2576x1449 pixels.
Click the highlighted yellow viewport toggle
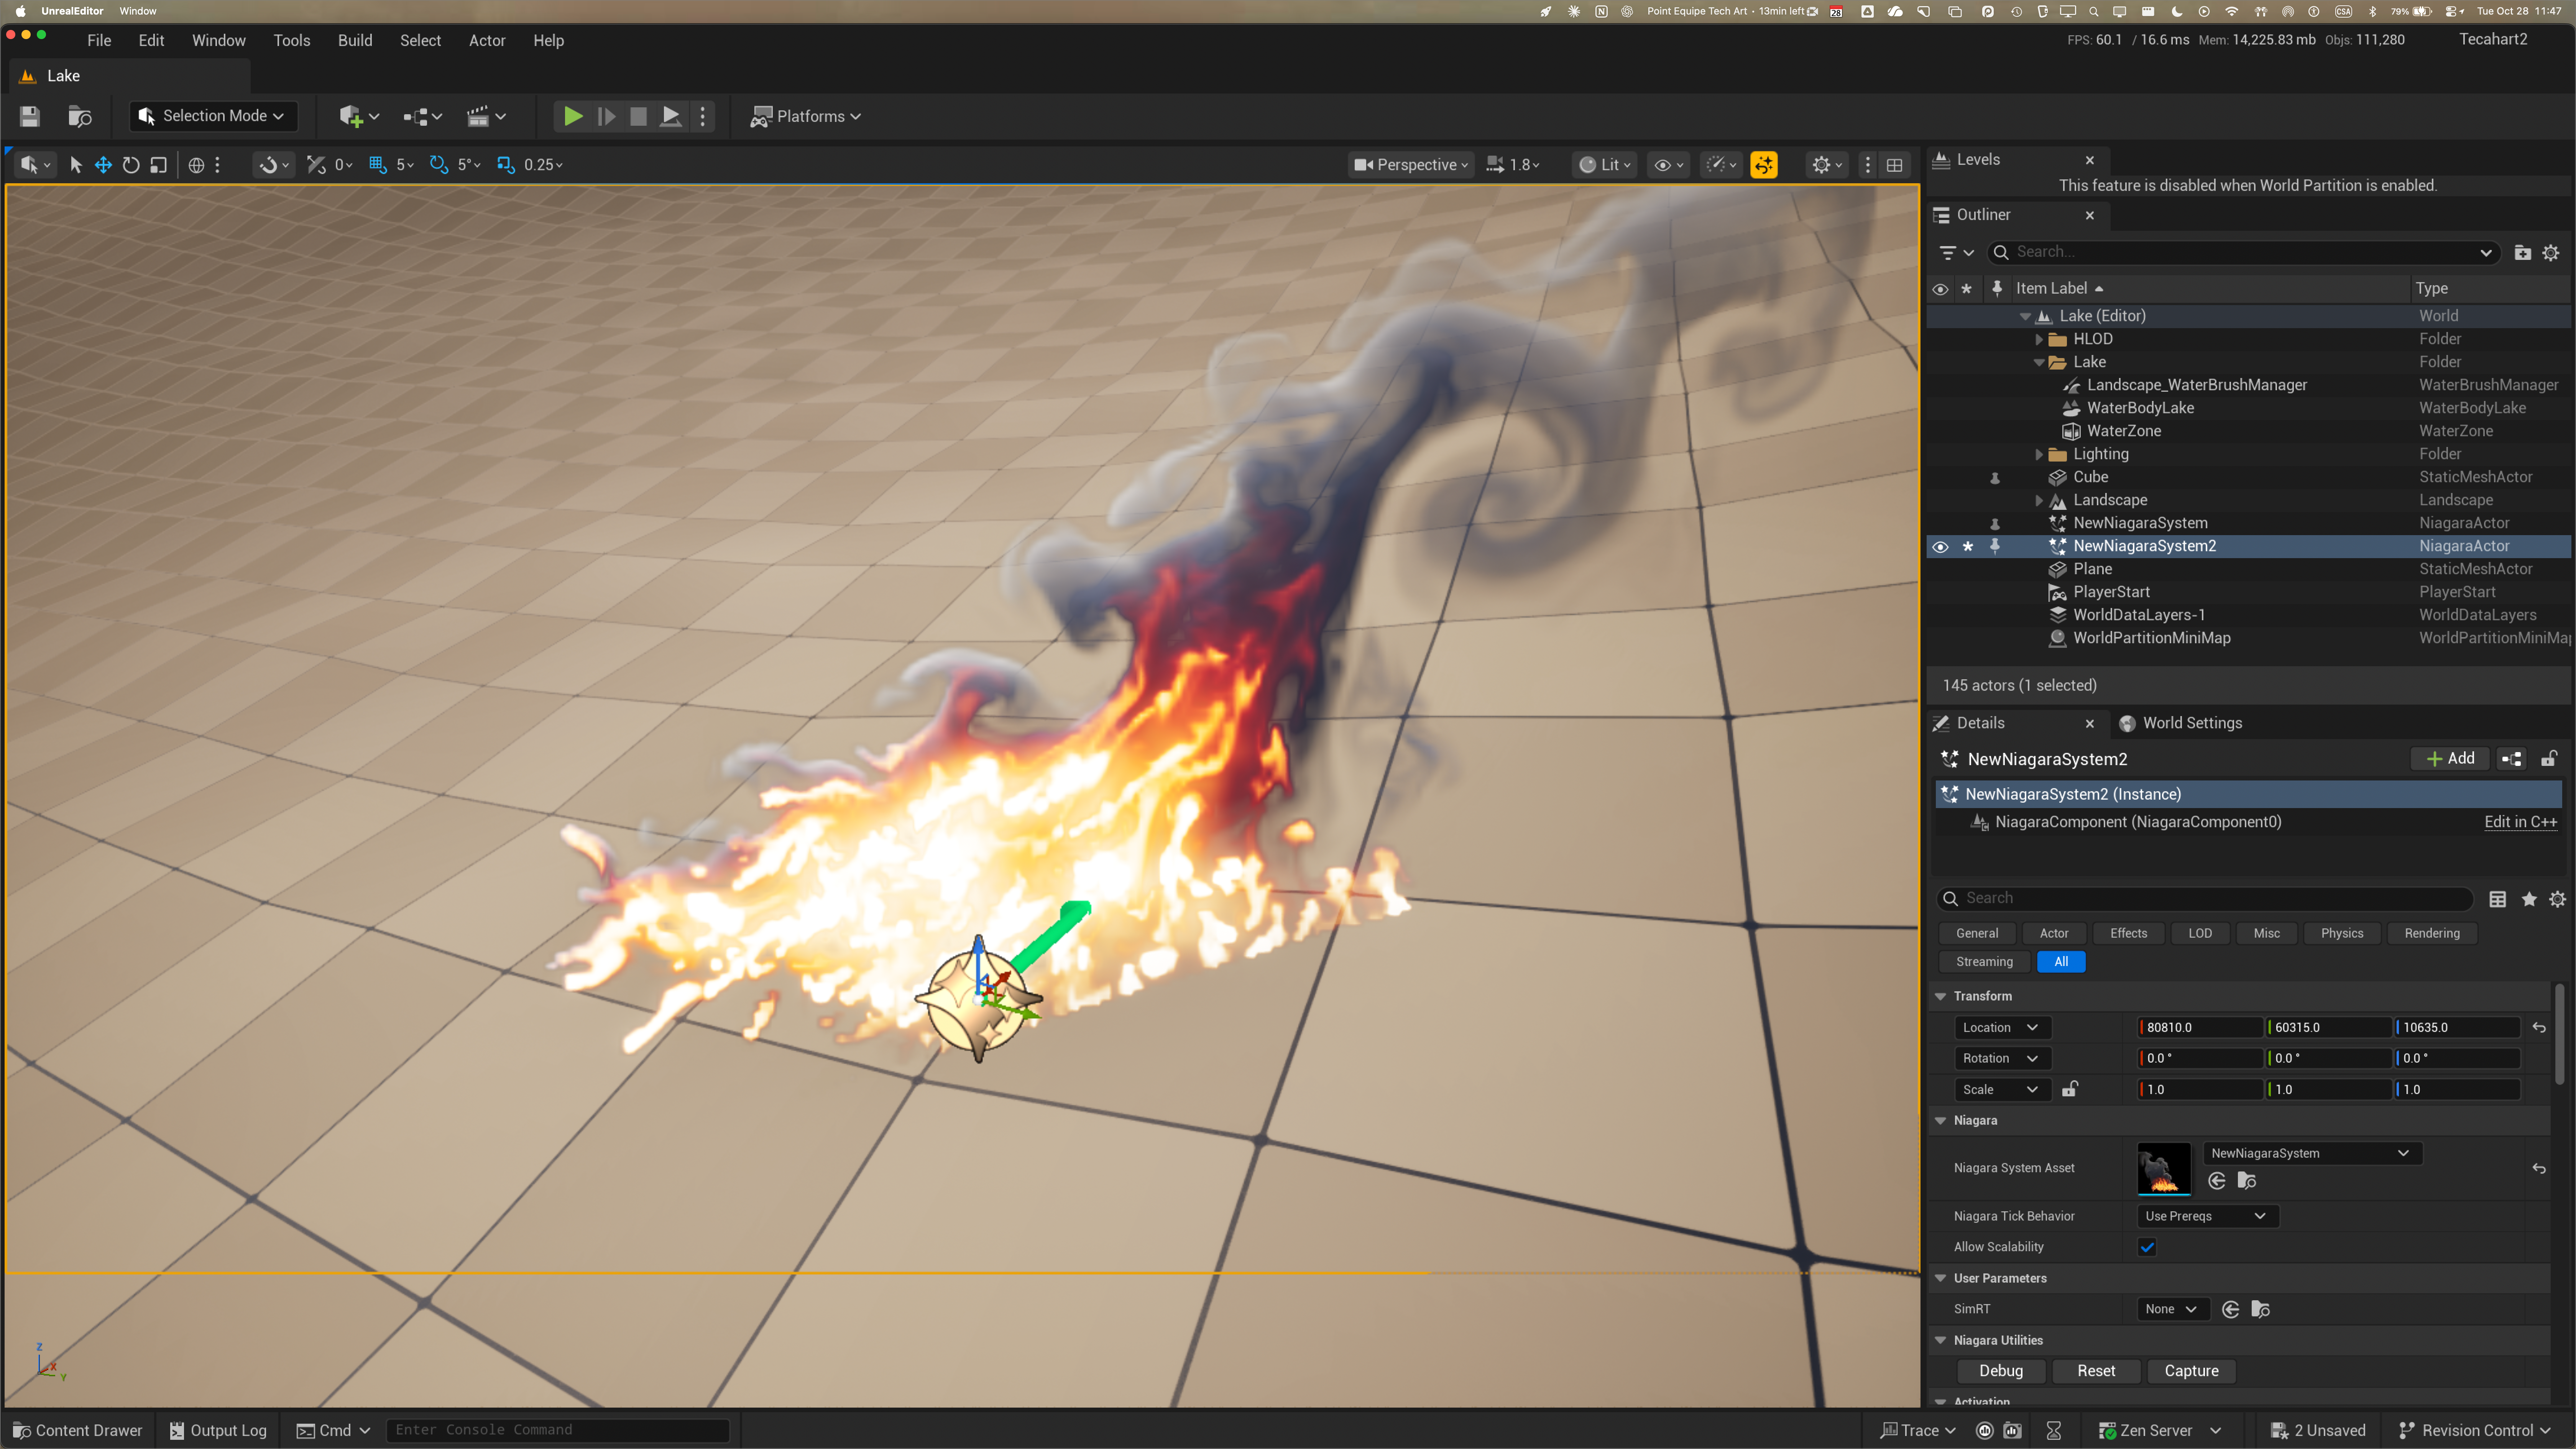1764,165
